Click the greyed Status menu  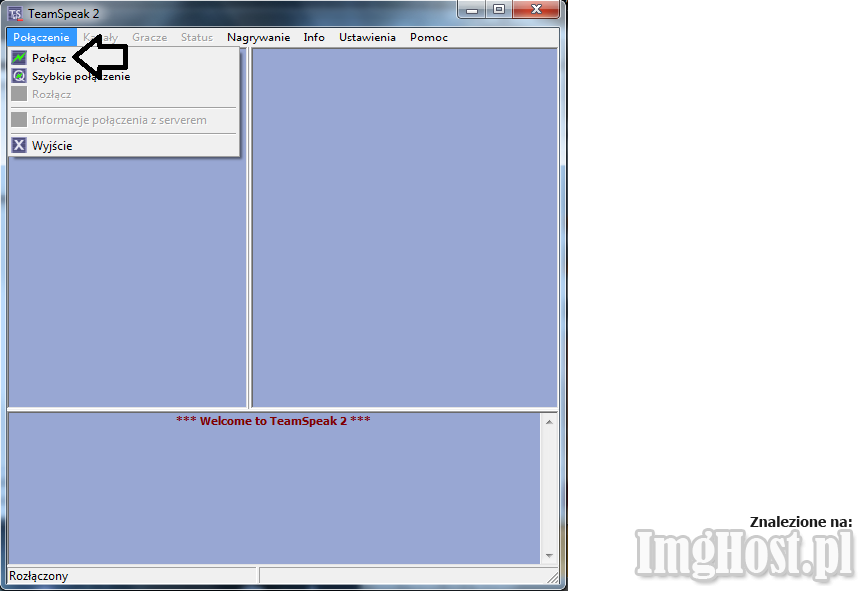click(x=197, y=37)
